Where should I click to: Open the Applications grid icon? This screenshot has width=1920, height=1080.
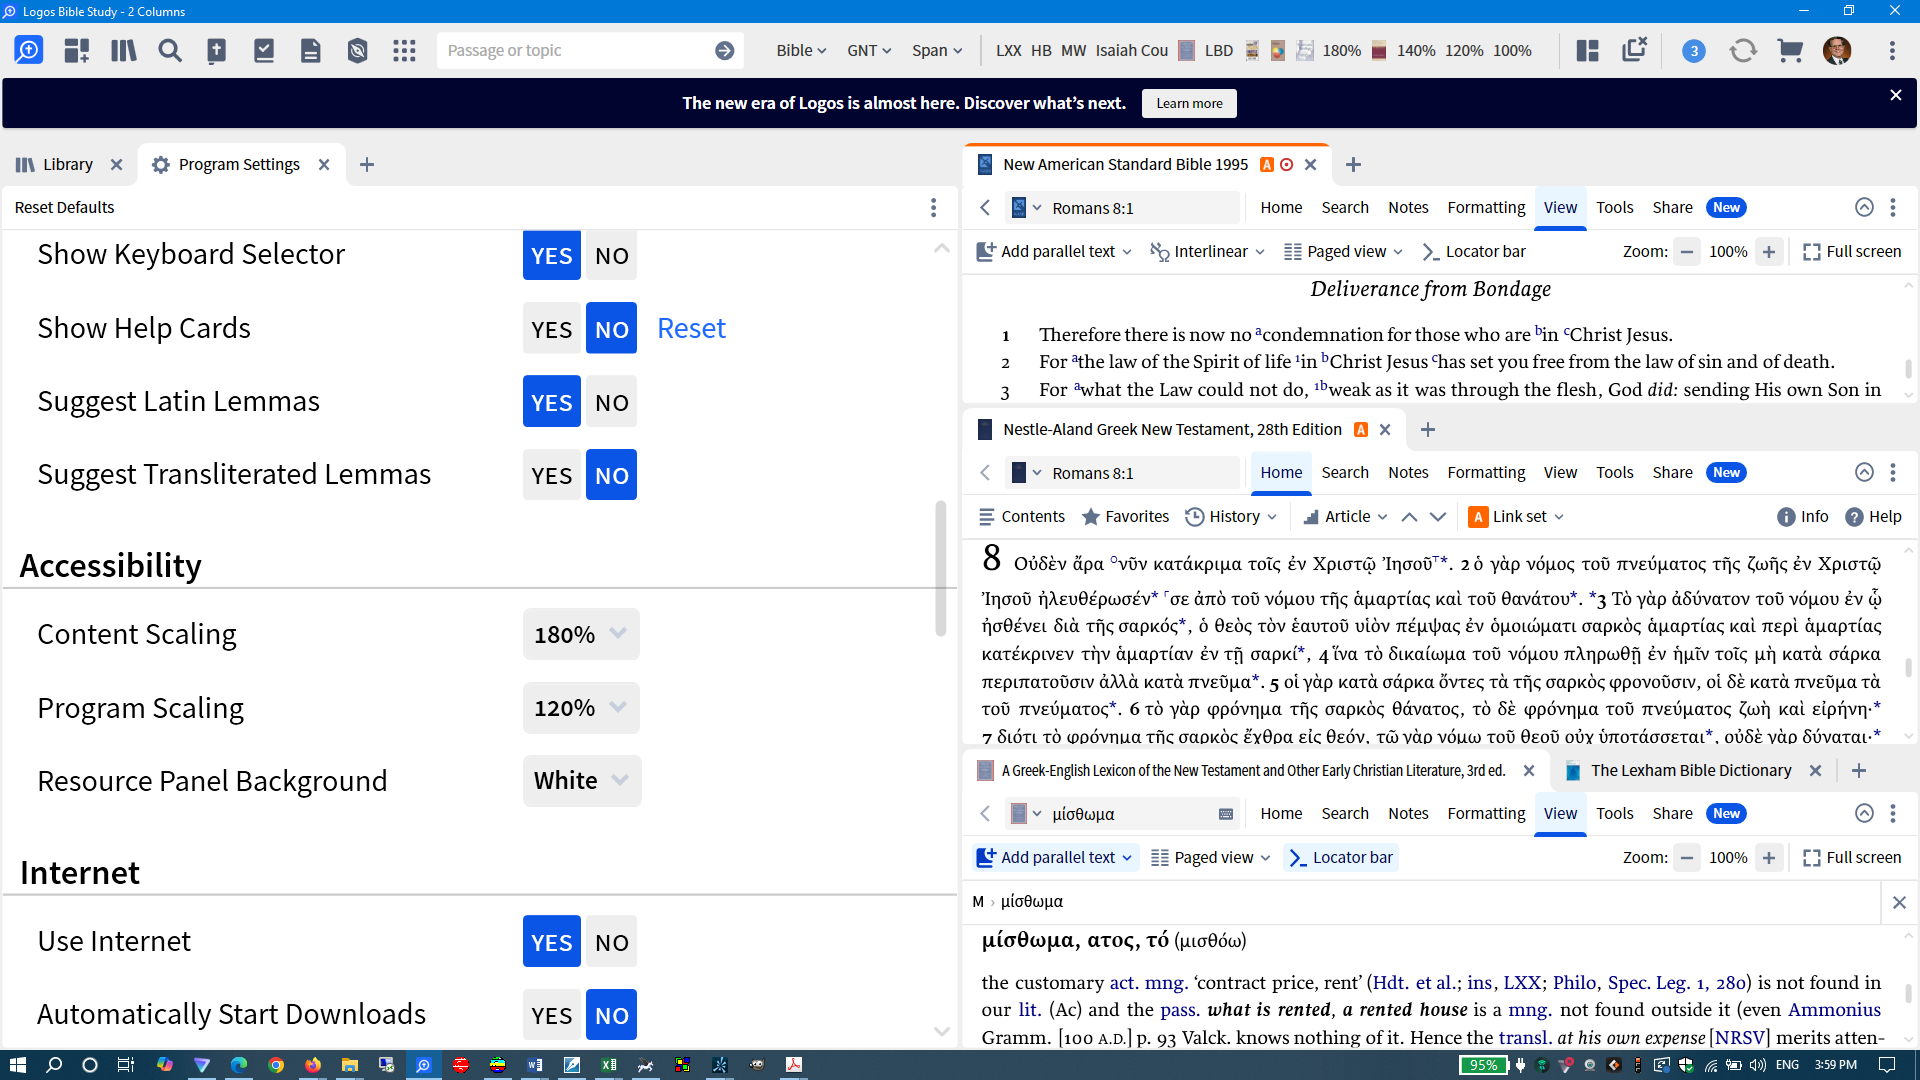coord(404,50)
